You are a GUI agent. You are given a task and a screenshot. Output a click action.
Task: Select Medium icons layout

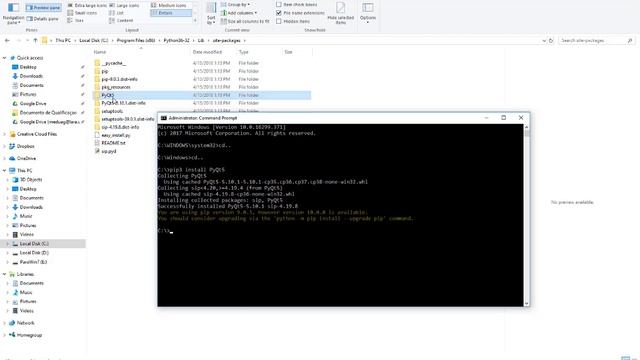169,5
